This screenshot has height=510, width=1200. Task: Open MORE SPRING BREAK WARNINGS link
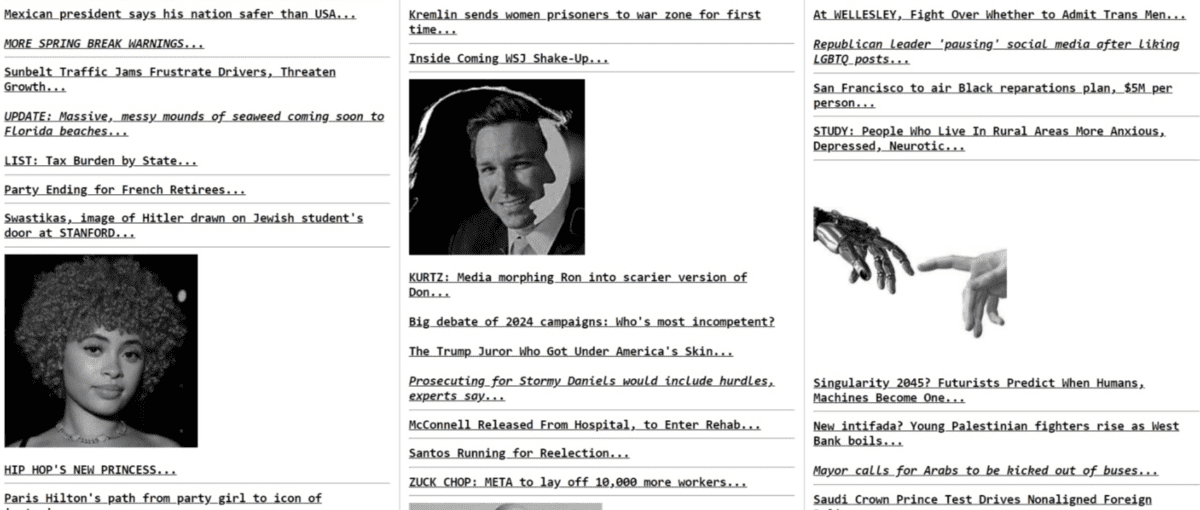[104, 44]
